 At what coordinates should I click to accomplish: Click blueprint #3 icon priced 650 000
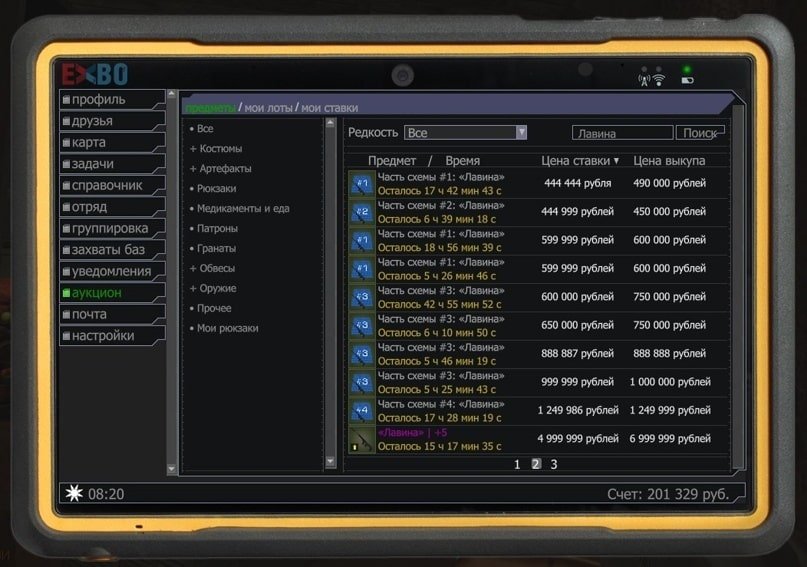pos(362,326)
